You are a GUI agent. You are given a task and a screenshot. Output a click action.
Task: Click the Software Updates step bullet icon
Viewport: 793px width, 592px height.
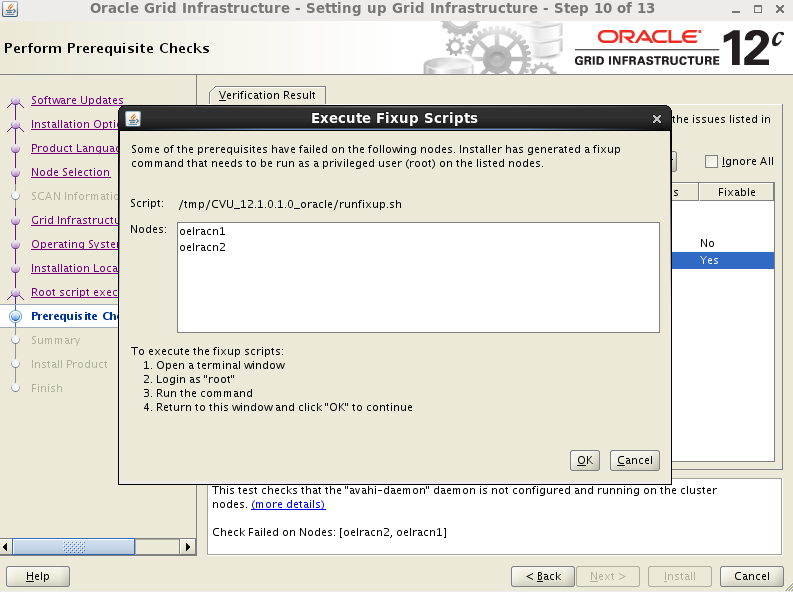coord(16,101)
